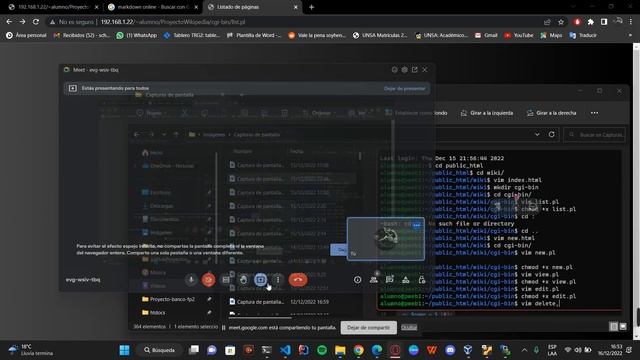Show the participants panel in Meet
This screenshot has width=640, height=360.
[x=373, y=280]
